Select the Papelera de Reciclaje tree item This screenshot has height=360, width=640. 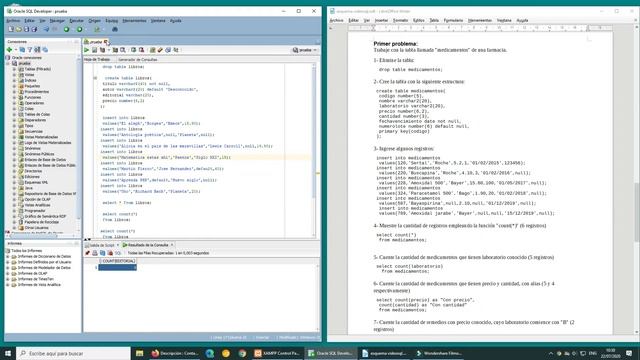pyautogui.click(x=42, y=222)
